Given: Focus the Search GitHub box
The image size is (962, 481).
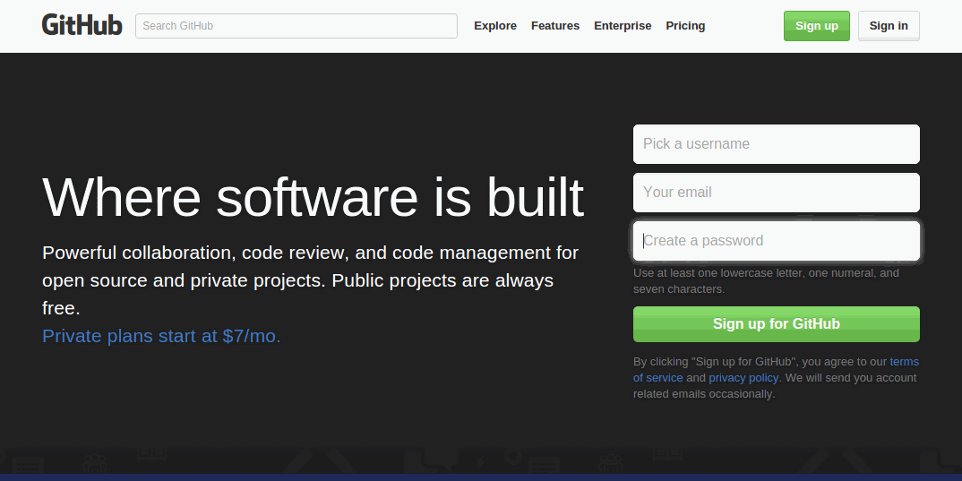Looking at the screenshot, I should (296, 26).
